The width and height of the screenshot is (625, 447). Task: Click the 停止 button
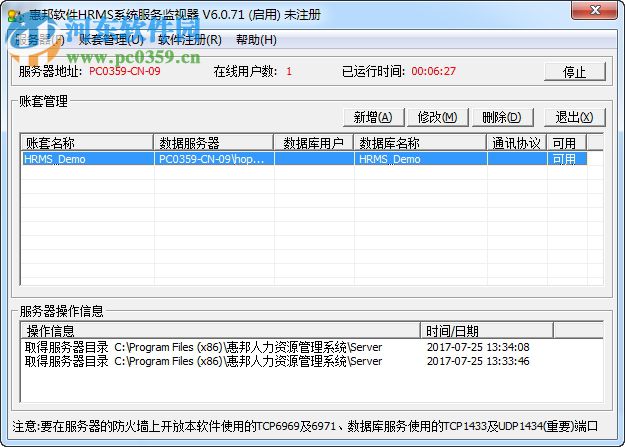click(x=574, y=72)
